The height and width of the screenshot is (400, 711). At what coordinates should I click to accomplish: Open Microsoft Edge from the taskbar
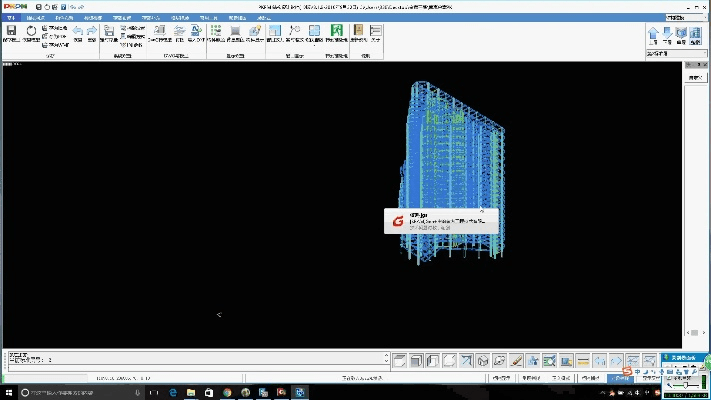(171, 393)
